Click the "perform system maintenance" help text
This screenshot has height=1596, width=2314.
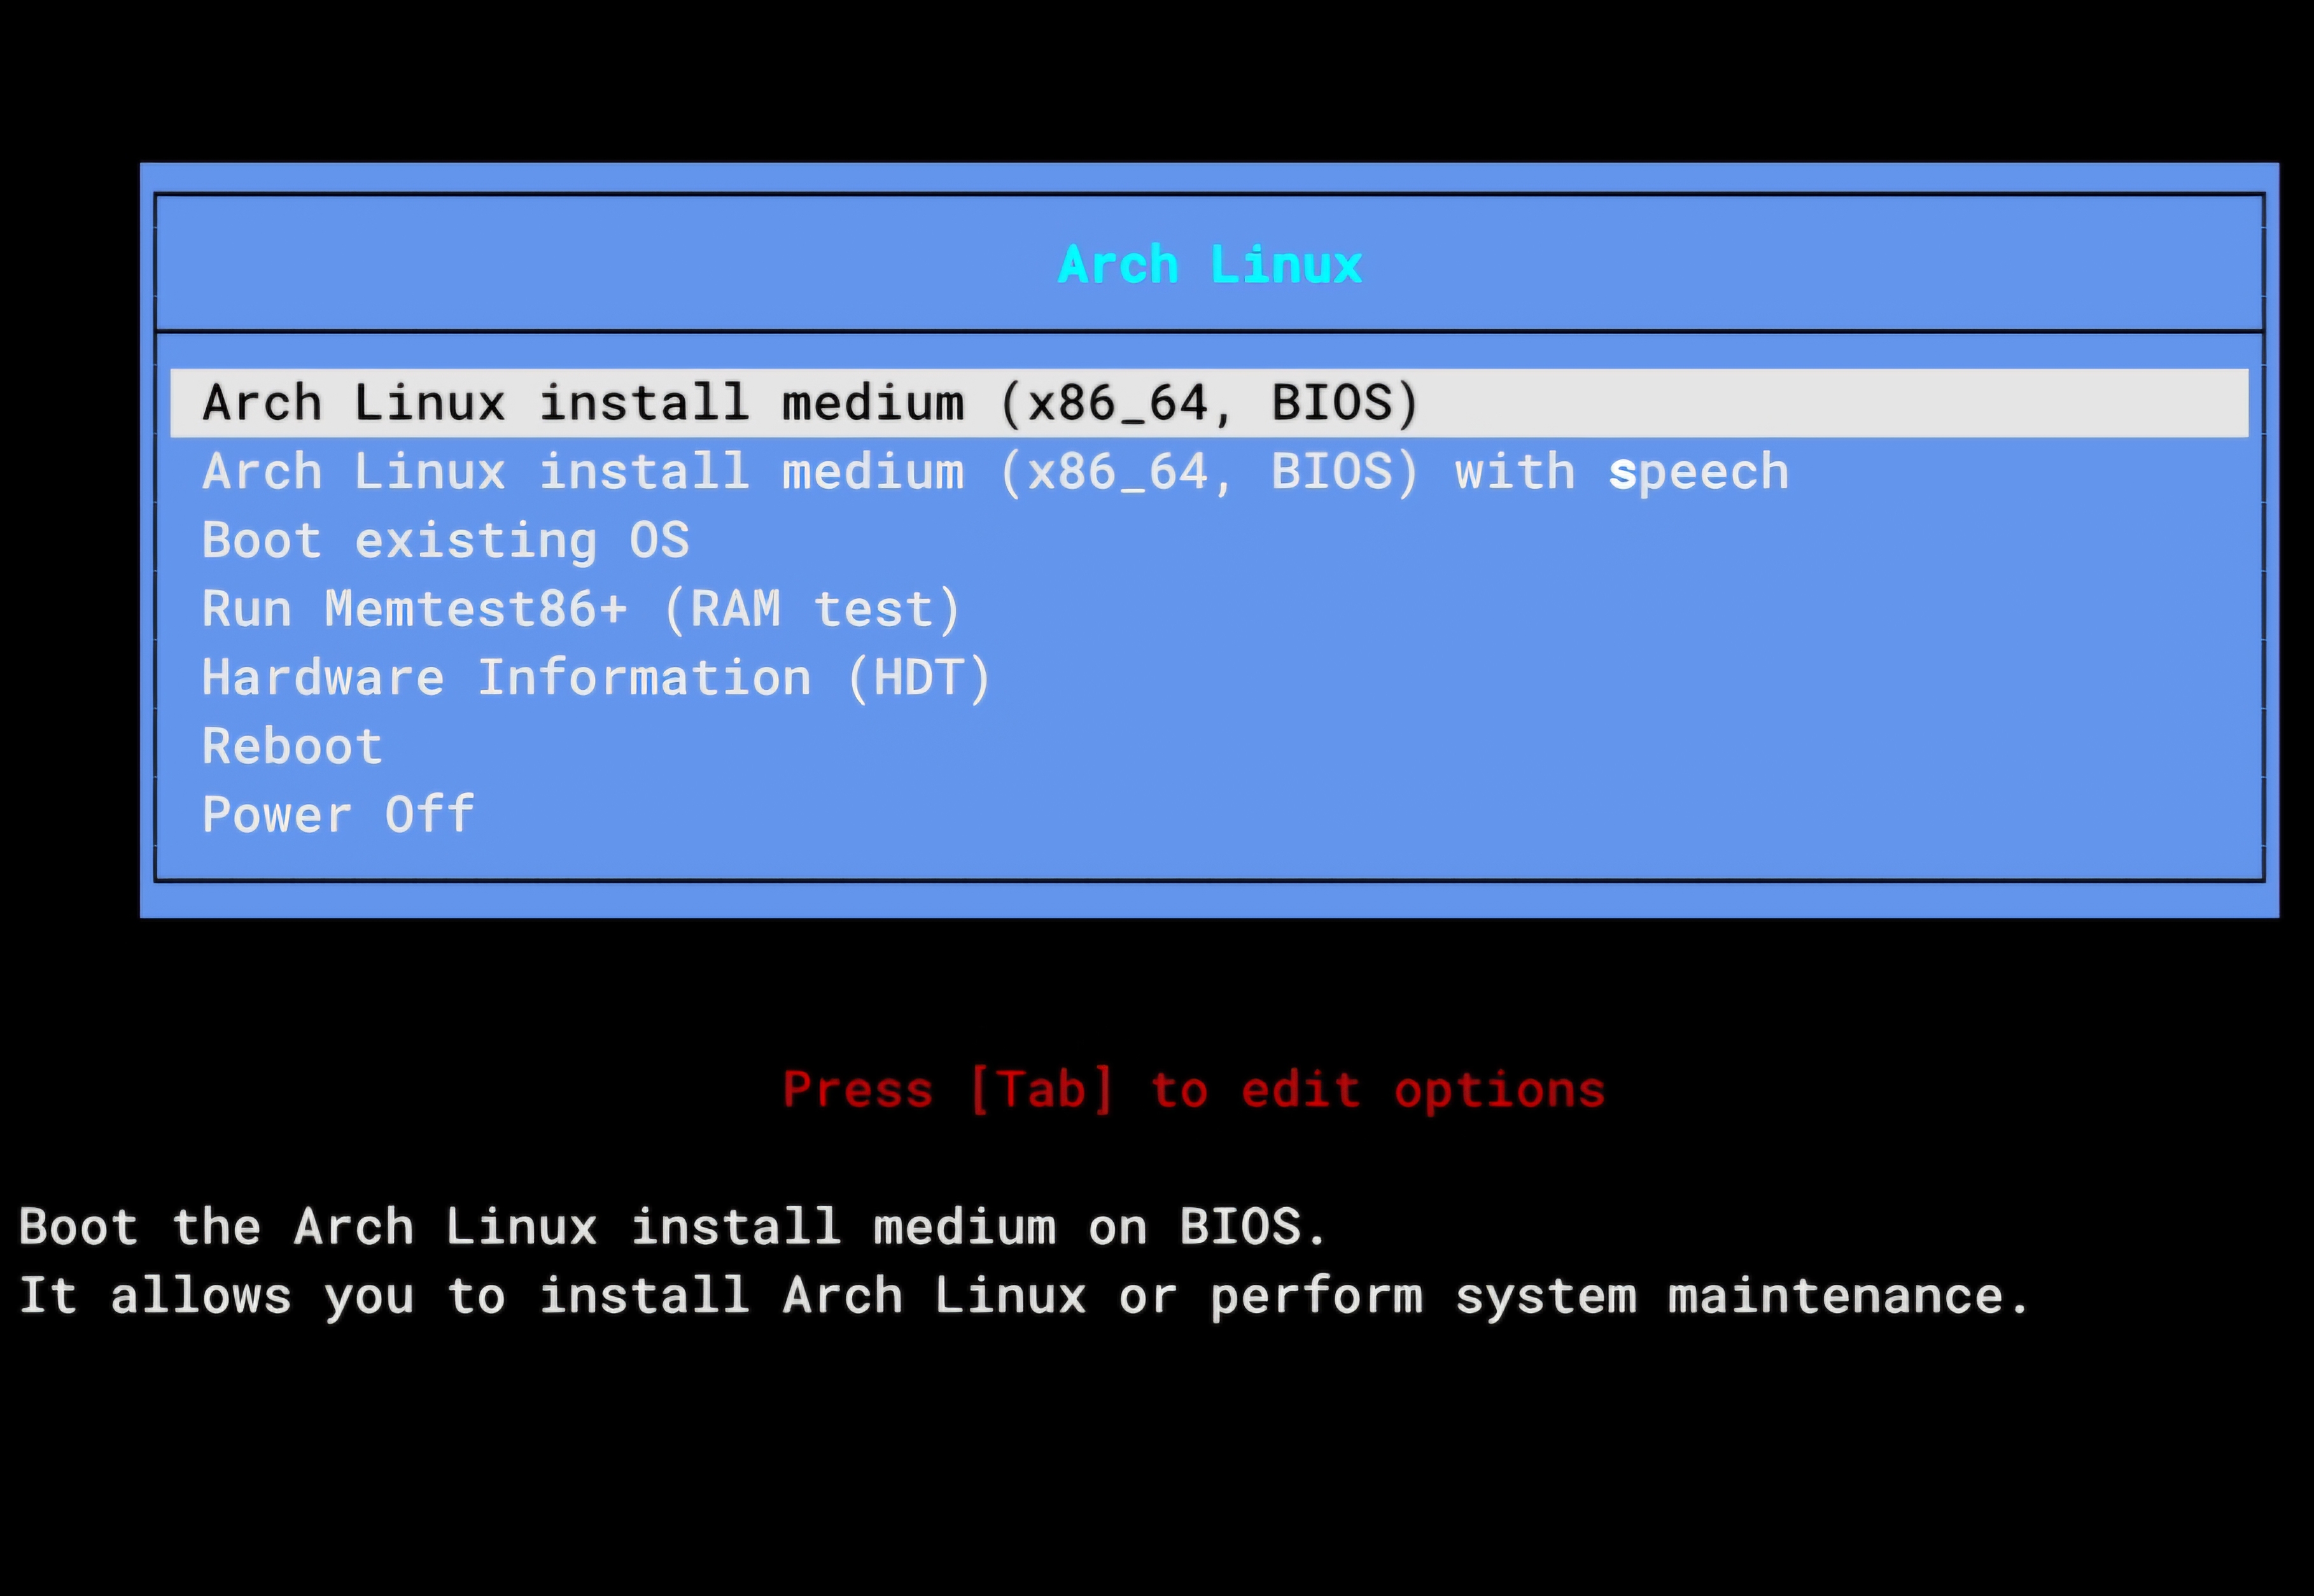coord(1620,1296)
